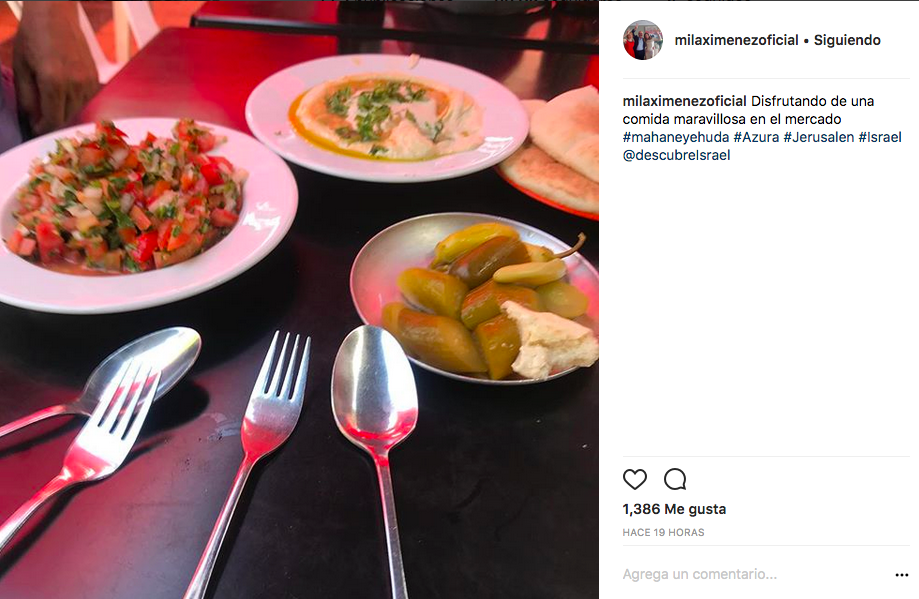Open the #Israel hashtag
The width and height of the screenshot is (919, 599).
pyautogui.click(x=880, y=137)
